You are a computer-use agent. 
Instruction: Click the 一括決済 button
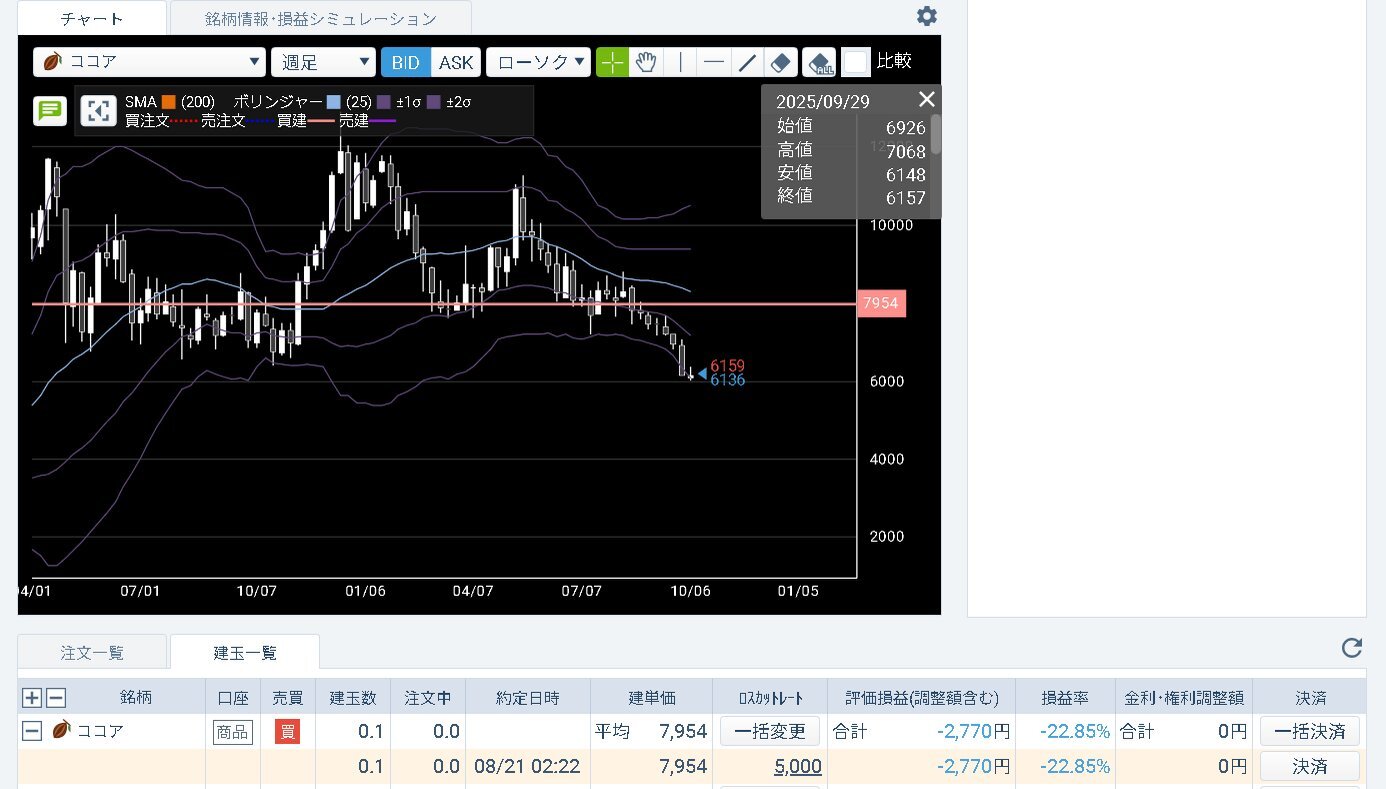coord(1309,731)
